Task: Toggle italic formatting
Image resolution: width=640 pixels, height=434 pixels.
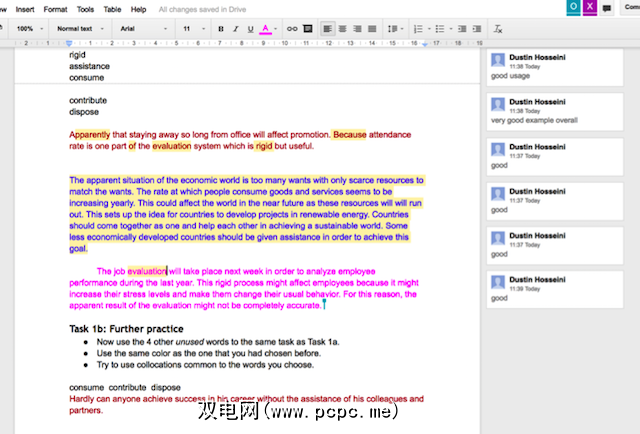Action: 234,29
